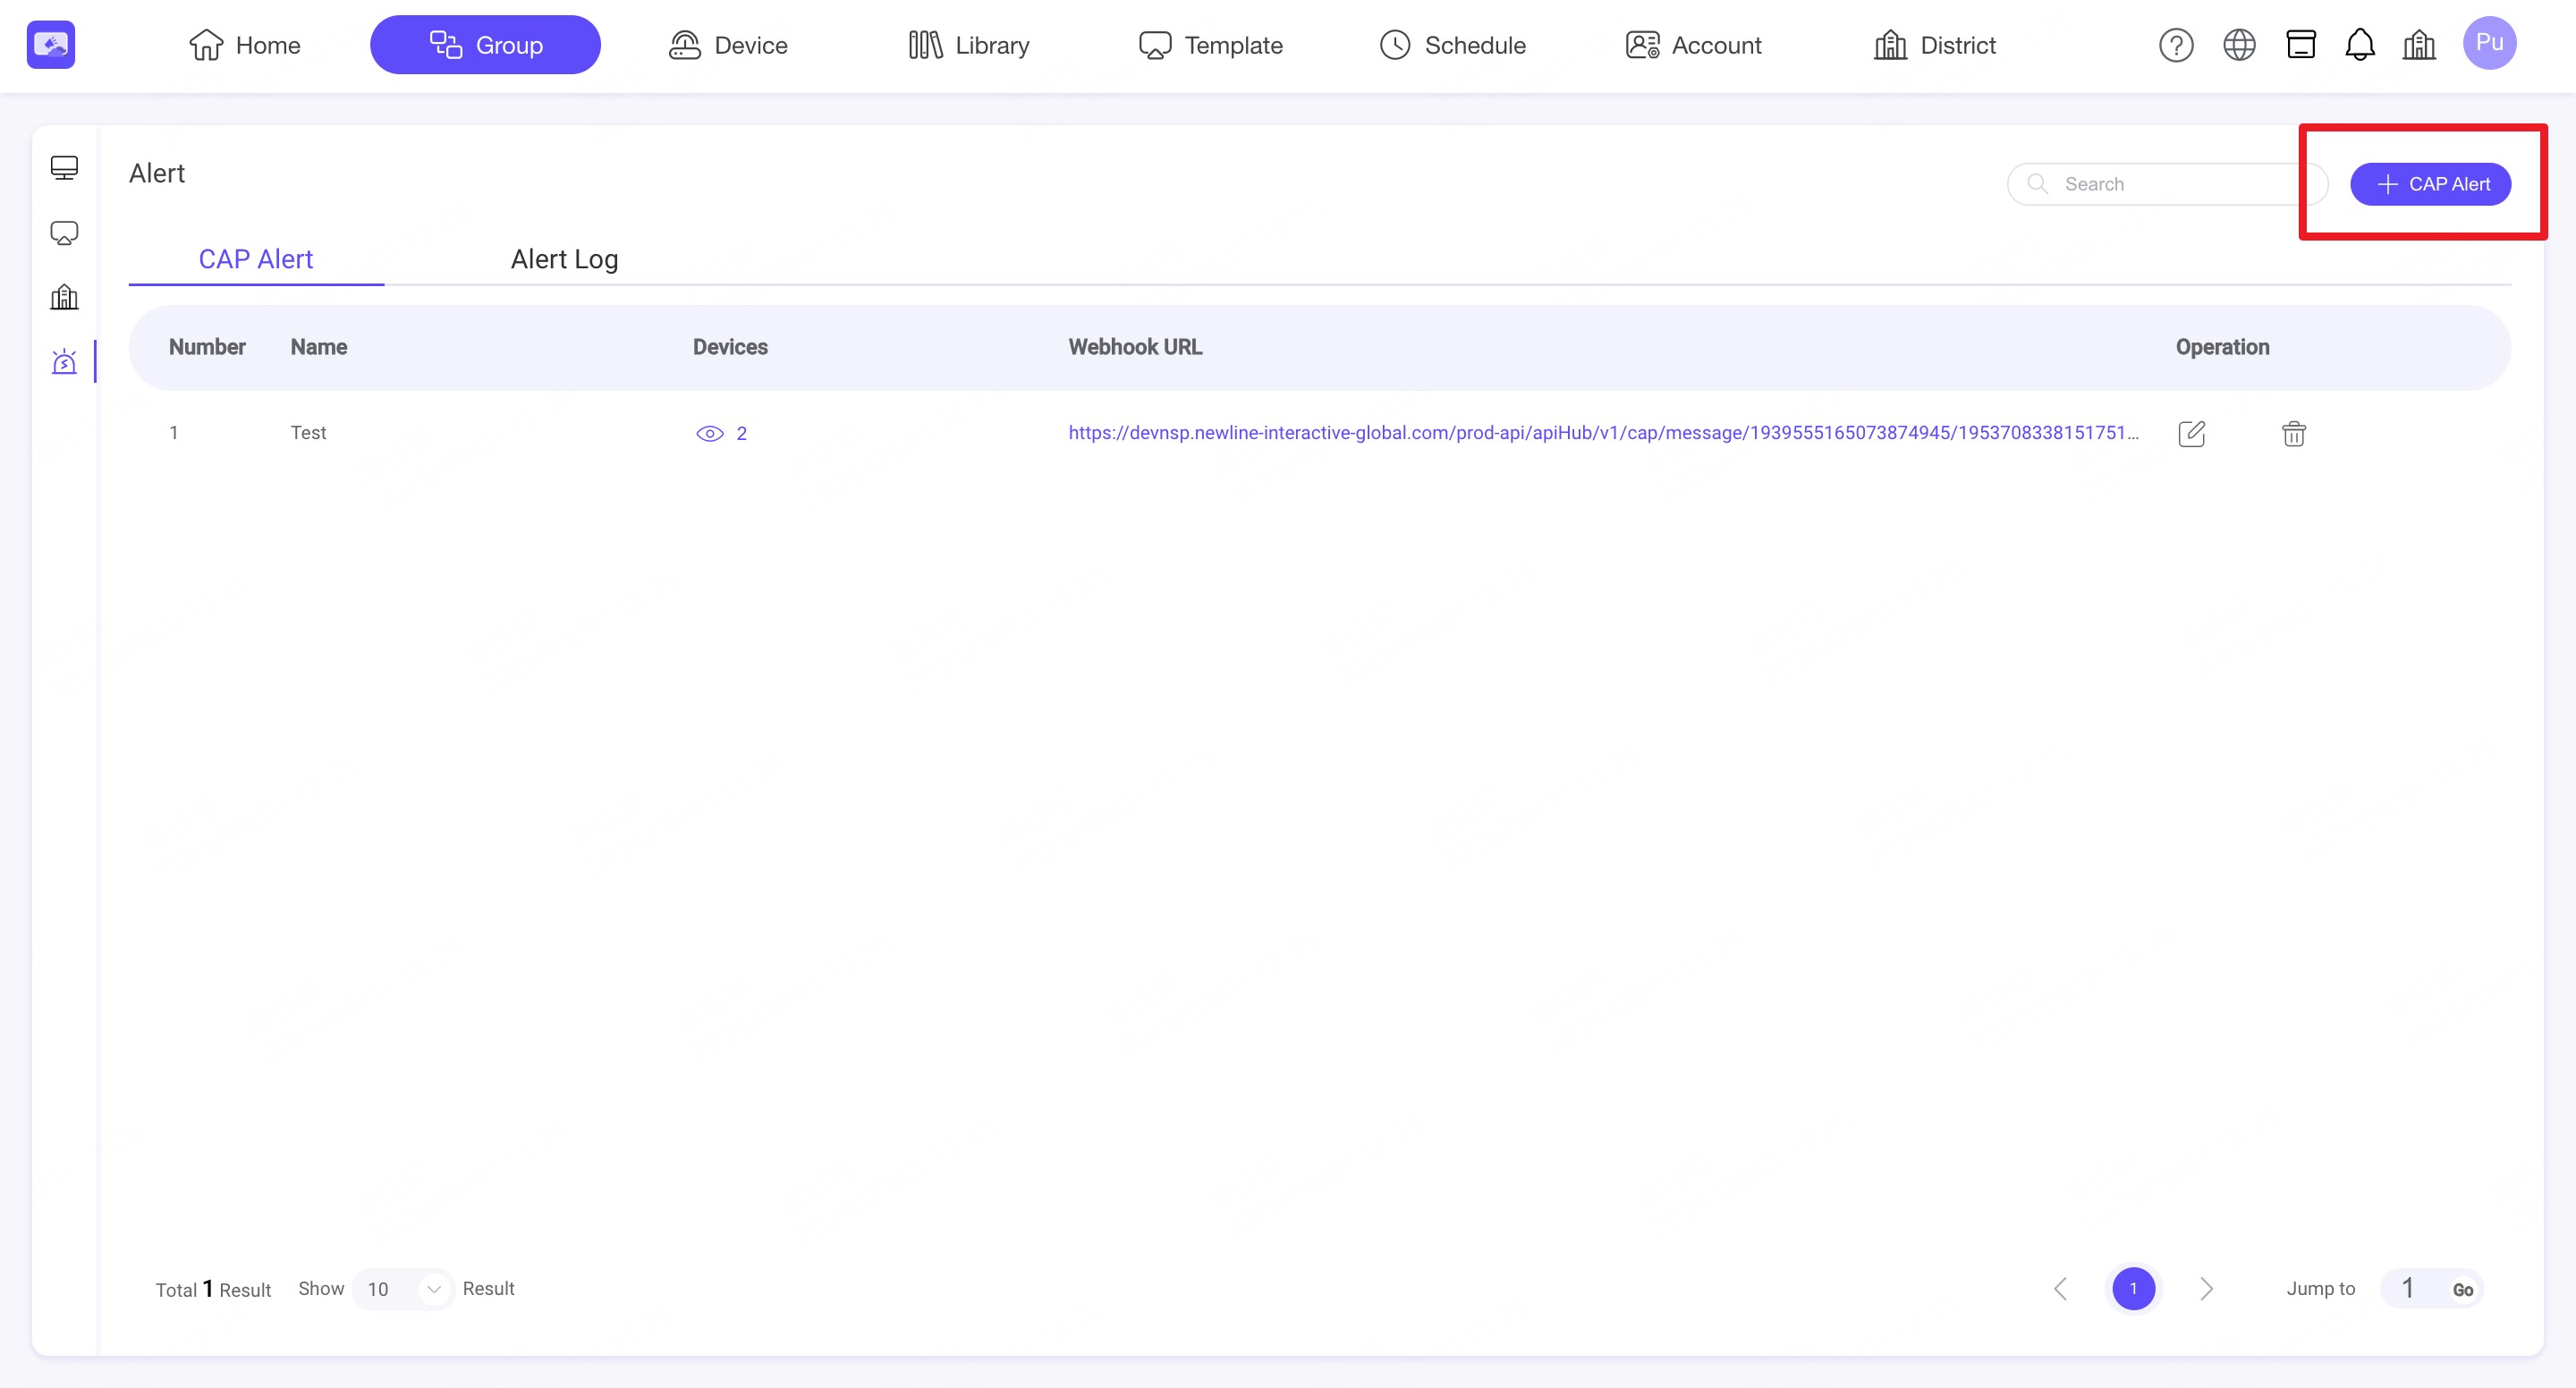Screen dimensions: 2576x1388
Task: View devices via the eye icon
Action: (x=709, y=433)
